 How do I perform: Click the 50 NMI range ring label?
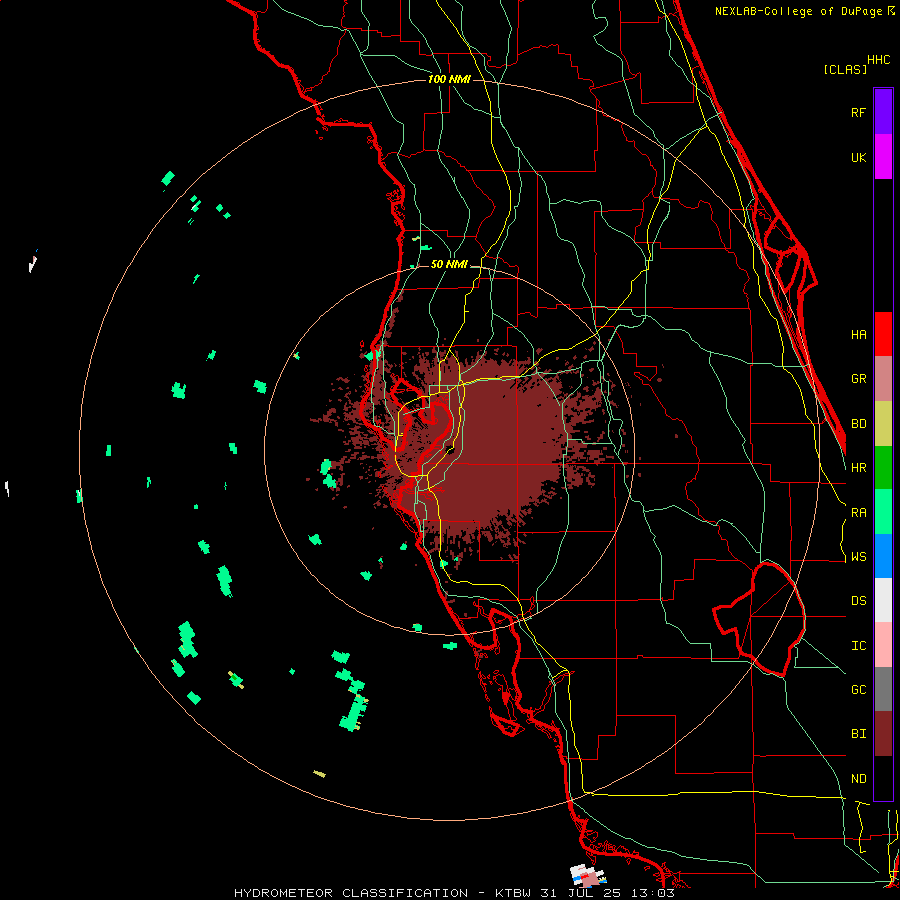coord(449,264)
